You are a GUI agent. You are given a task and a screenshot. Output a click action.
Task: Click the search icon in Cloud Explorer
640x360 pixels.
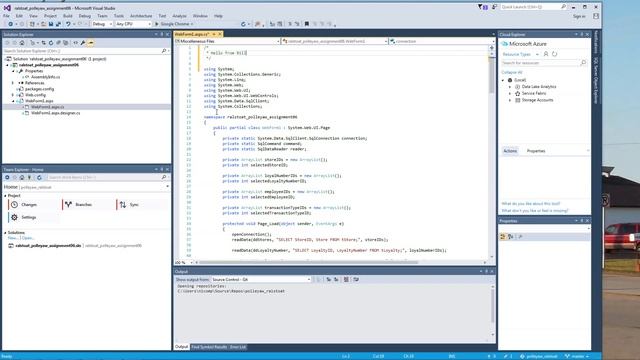coord(583,63)
